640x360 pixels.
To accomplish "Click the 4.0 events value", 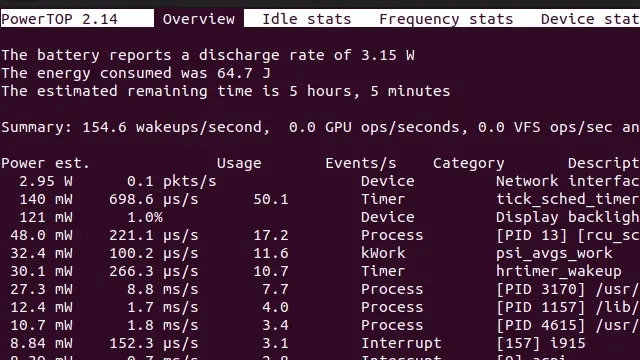I will [276, 307].
